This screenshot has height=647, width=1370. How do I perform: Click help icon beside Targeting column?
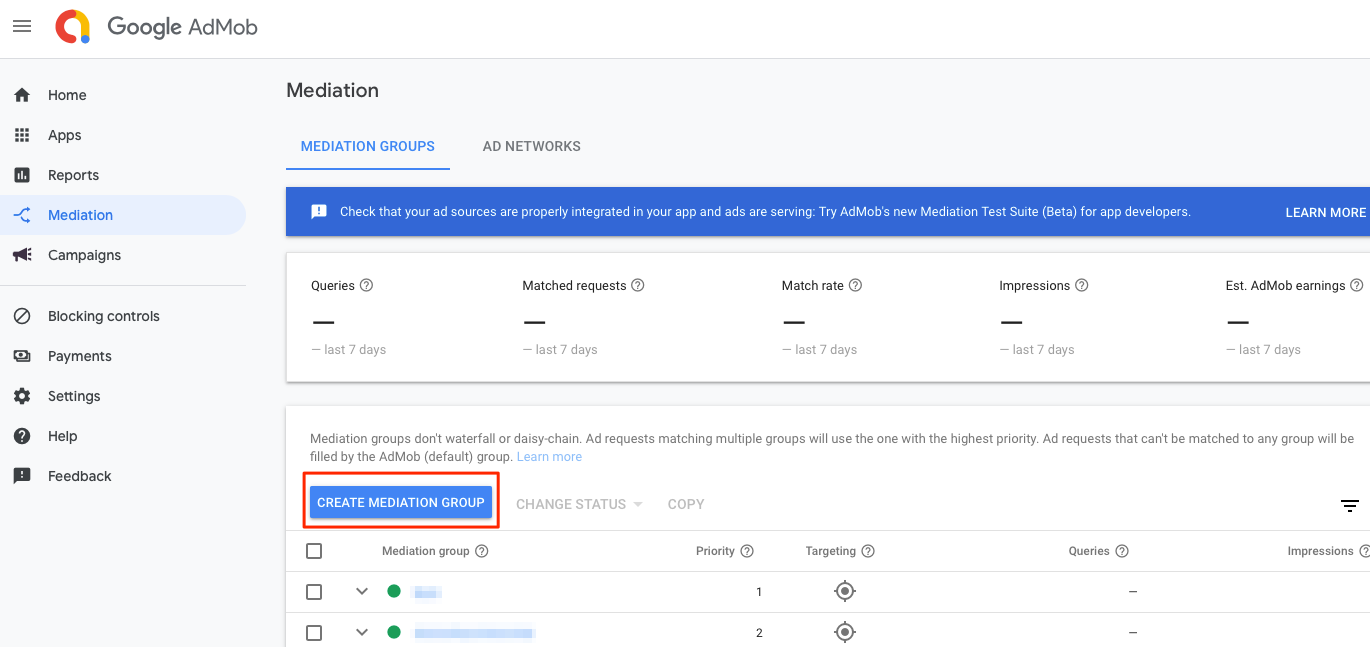point(868,551)
